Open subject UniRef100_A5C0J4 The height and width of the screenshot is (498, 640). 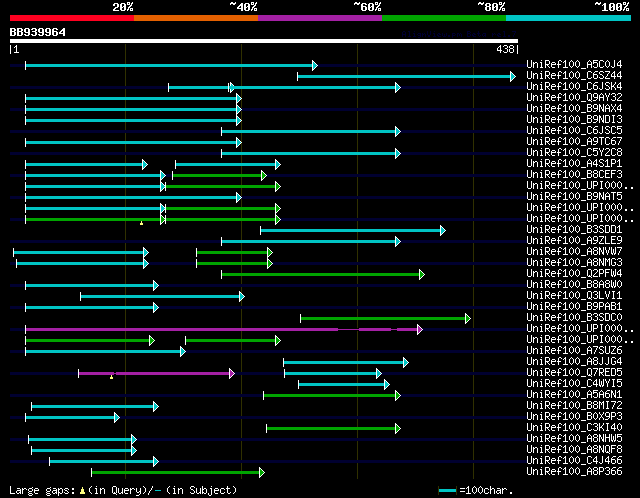point(574,64)
